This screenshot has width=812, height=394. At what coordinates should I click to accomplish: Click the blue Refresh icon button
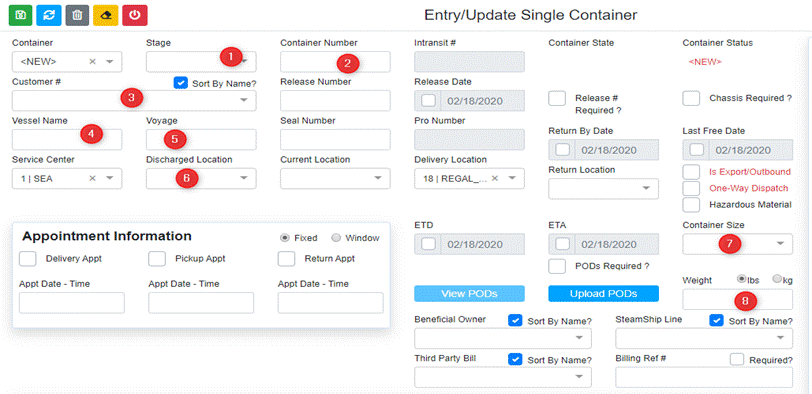click(x=50, y=15)
